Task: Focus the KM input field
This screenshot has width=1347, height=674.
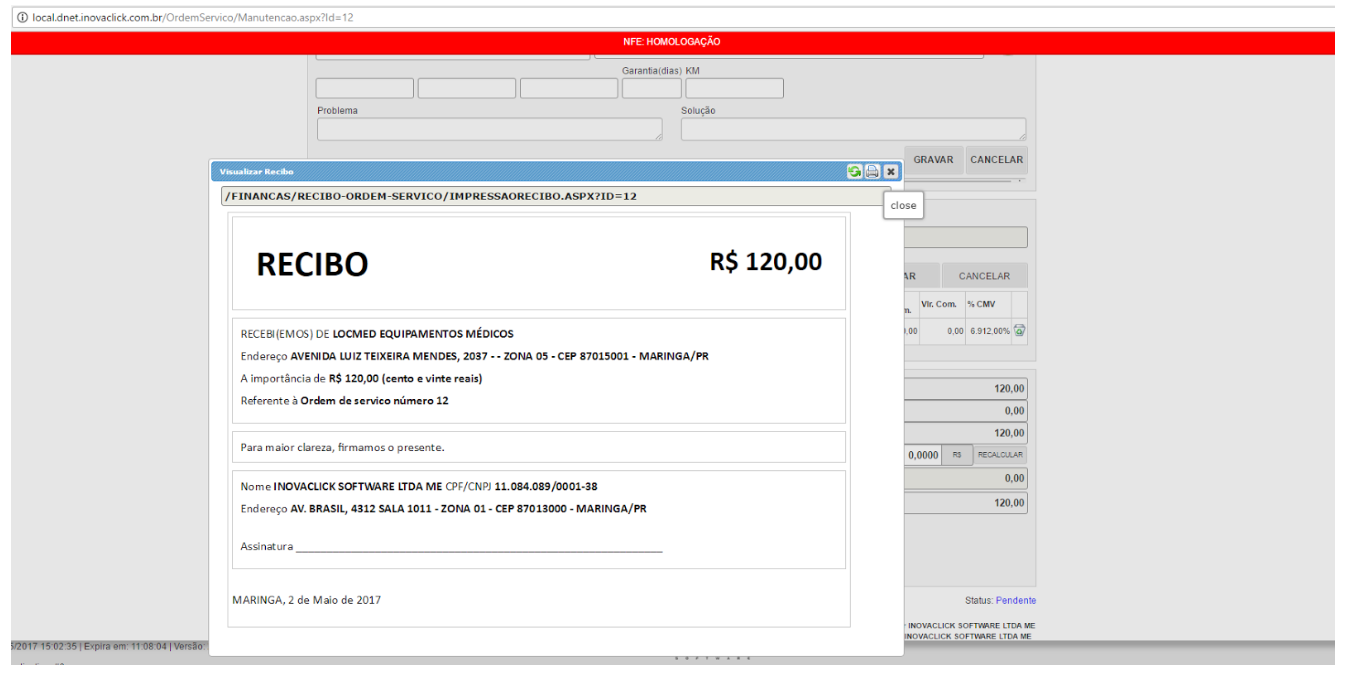Action: click(x=734, y=89)
